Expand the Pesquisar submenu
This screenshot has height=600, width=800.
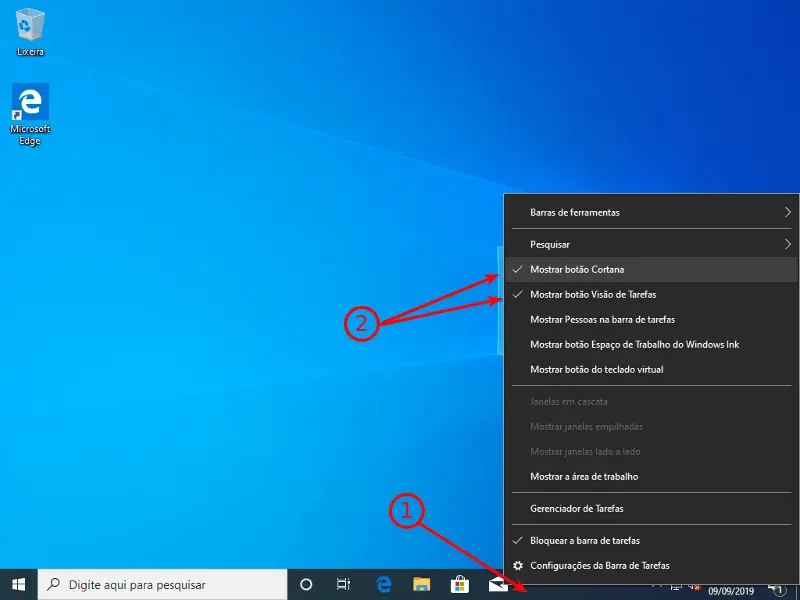click(652, 244)
